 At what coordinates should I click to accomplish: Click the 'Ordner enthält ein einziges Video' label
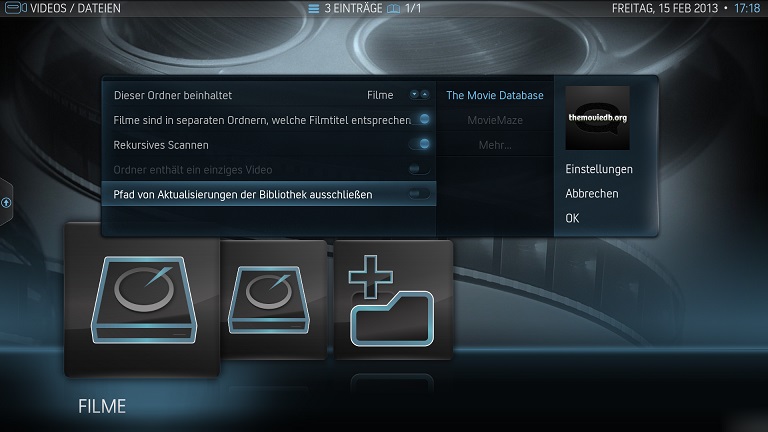coord(192,170)
